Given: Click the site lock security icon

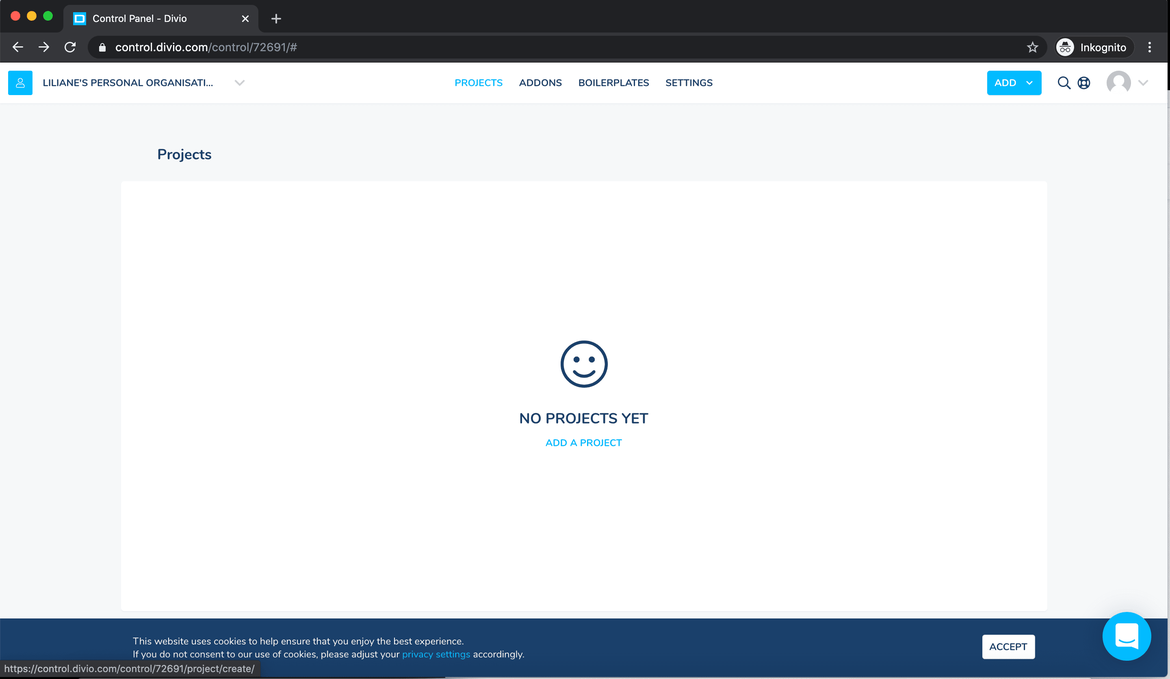Looking at the screenshot, I should click(102, 47).
